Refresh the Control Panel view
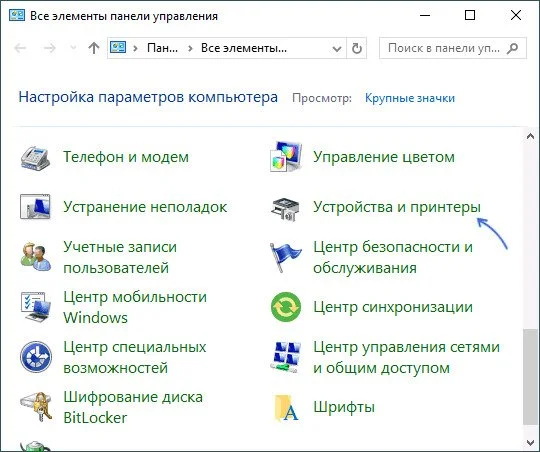540x452 pixels. 357,48
